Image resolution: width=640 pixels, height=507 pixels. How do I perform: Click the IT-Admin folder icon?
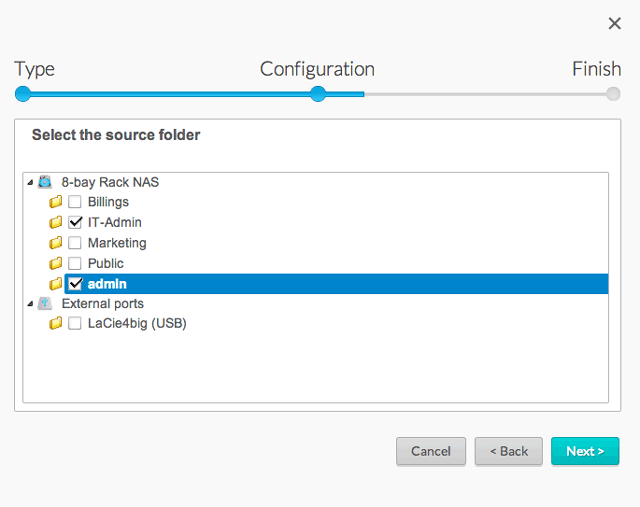pyautogui.click(x=56, y=222)
